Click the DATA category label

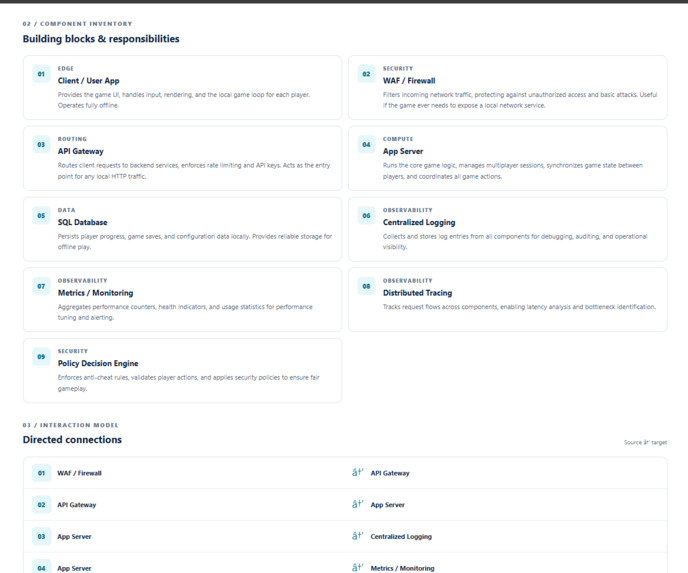[x=66, y=210]
